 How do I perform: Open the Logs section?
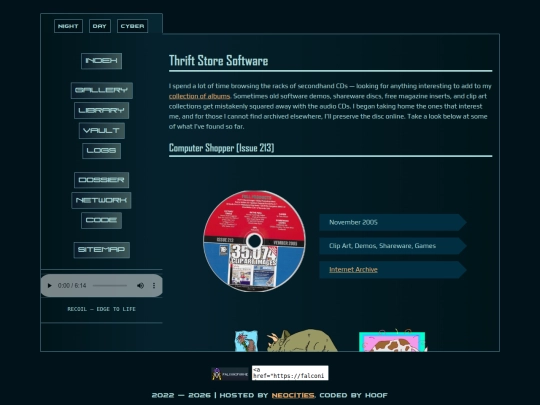click(102, 151)
